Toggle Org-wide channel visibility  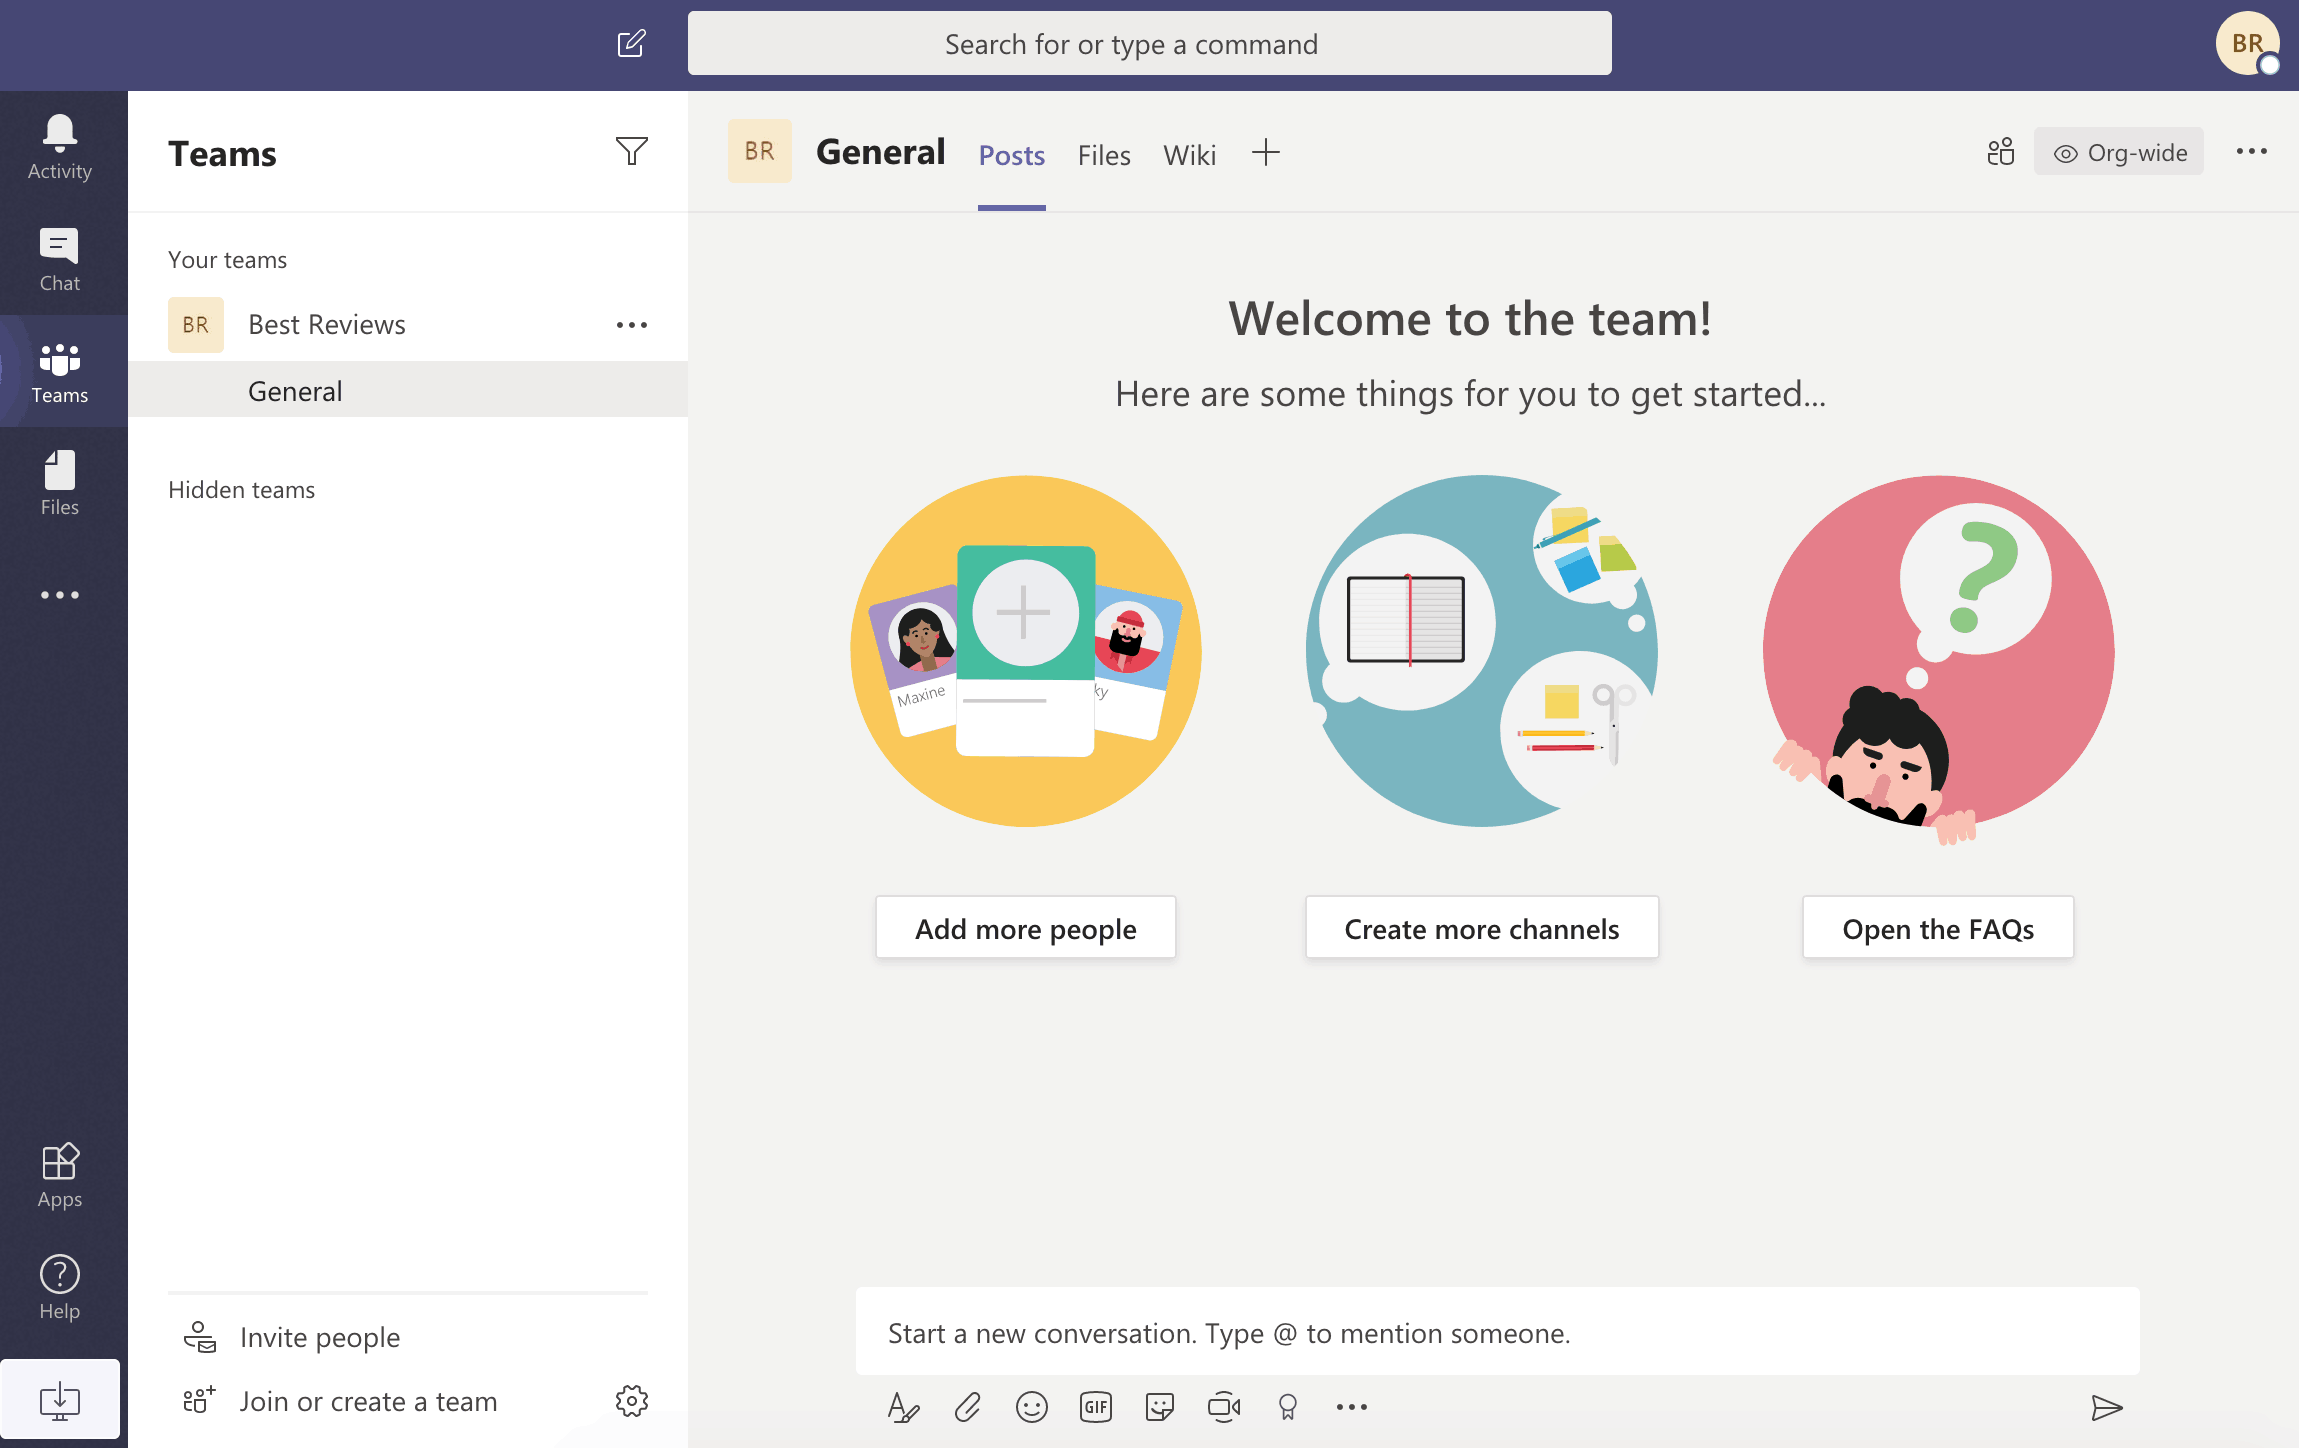[2118, 152]
